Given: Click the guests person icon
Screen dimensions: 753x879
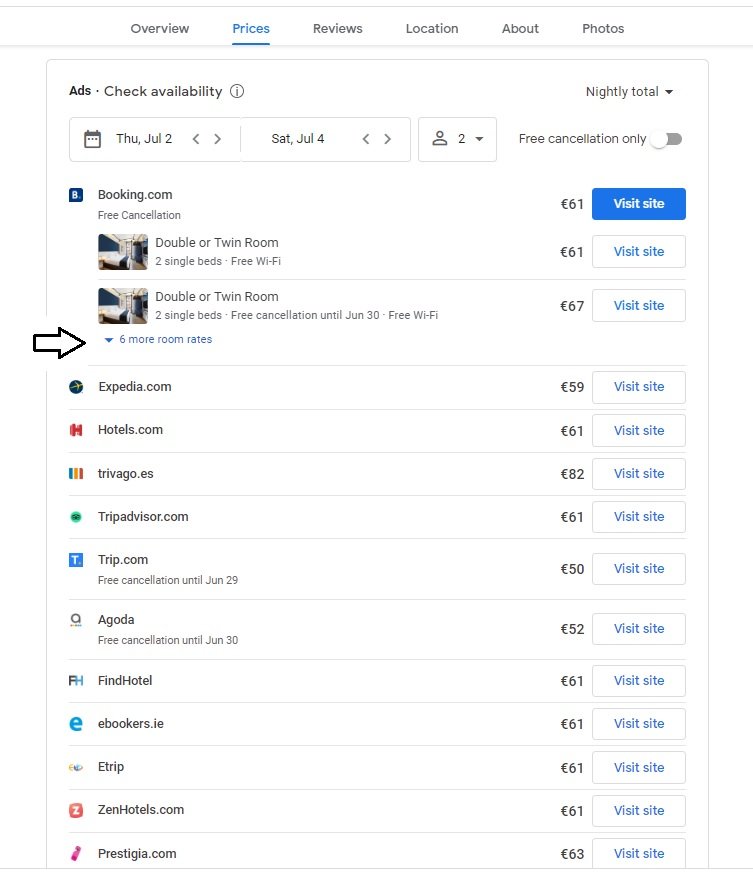Looking at the screenshot, I should click(x=440, y=138).
